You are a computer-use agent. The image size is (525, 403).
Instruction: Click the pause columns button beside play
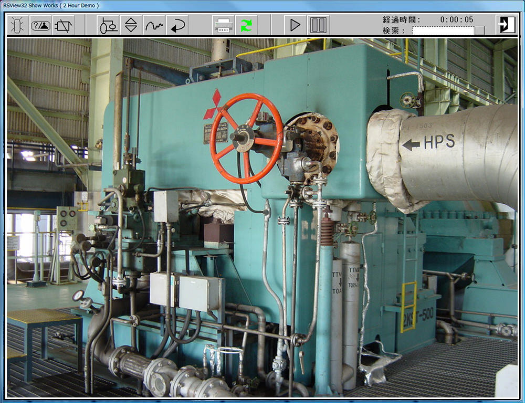click(x=318, y=25)
